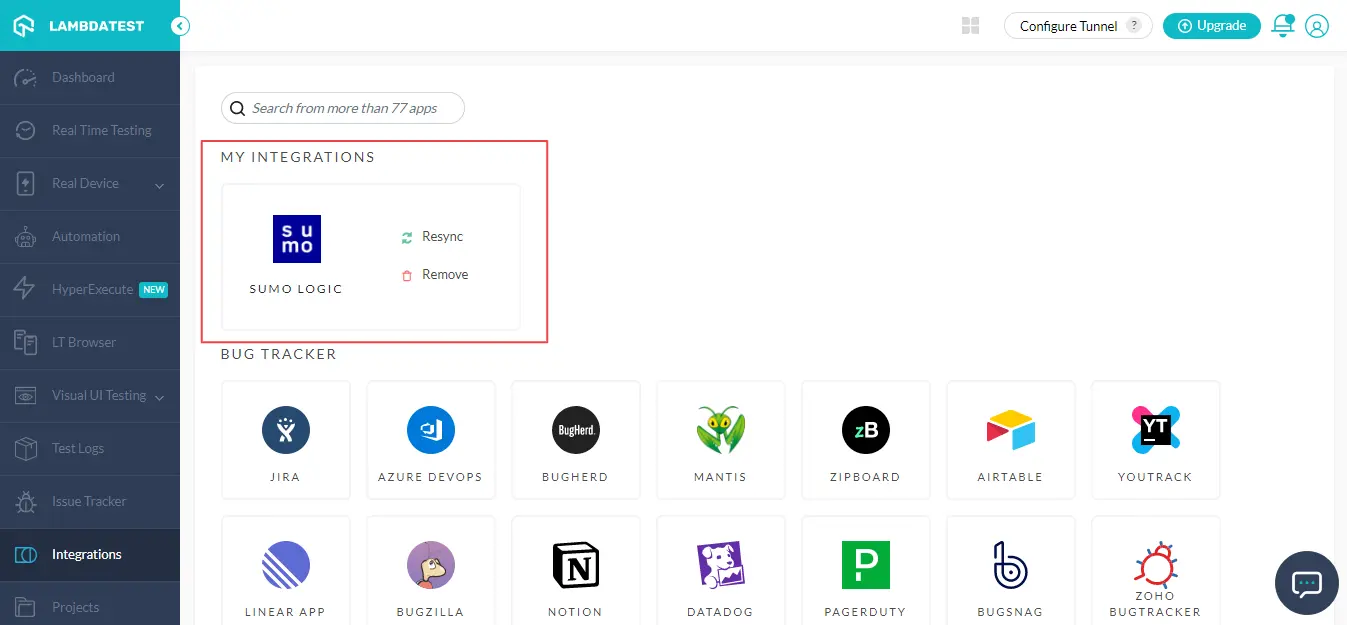Viewport: 1347px width, 625px height.
Task: Open the notifications bell icon
Action: point(1282,26)
